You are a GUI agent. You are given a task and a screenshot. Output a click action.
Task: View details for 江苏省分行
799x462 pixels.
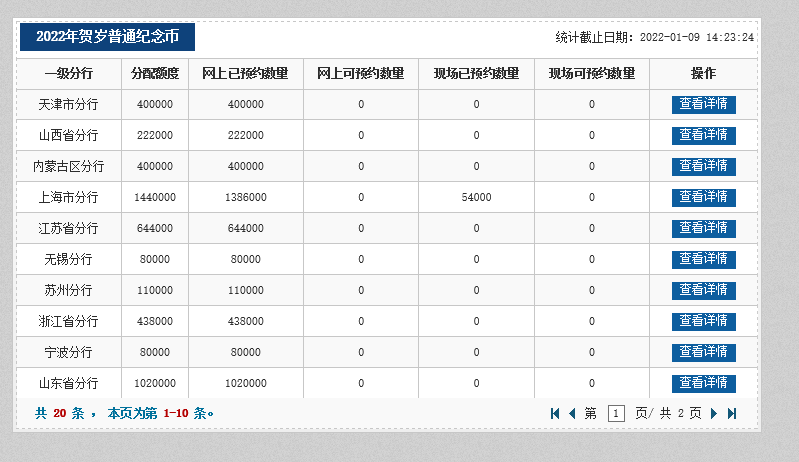click(x=703, y=229)
